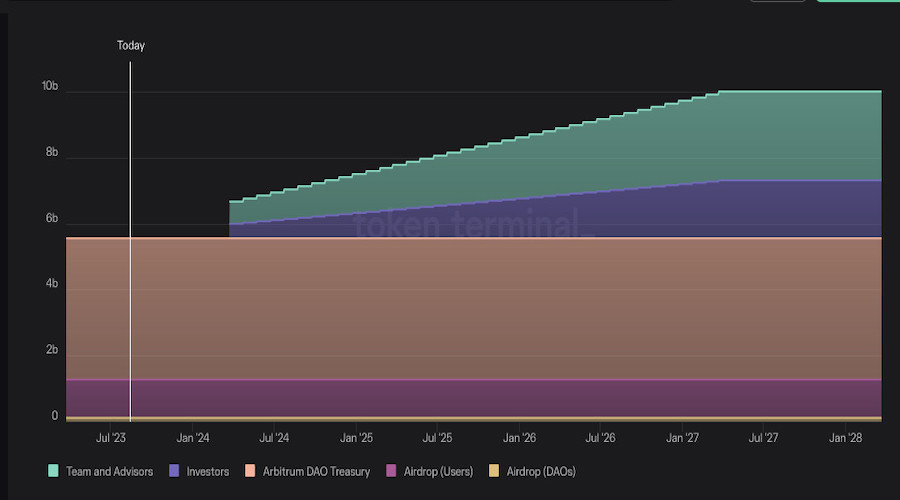Click the Investors legend color swatch
This screenshot has width=900, height=500.
174,471
